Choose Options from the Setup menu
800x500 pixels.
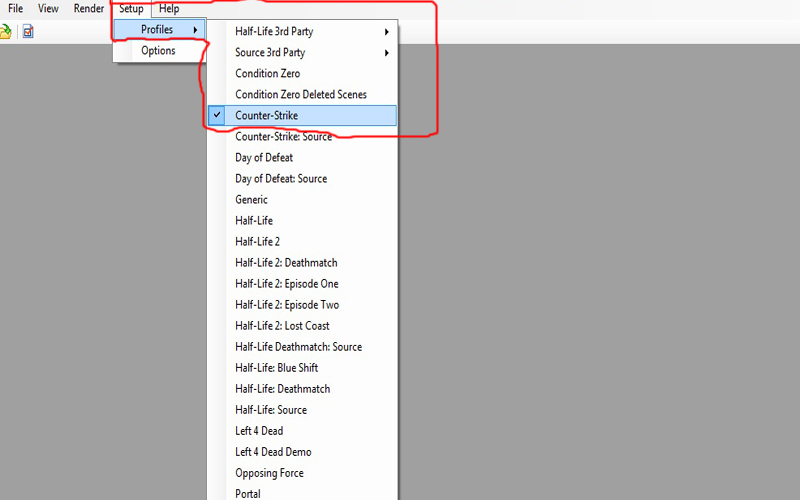click(x=159, y=51)
